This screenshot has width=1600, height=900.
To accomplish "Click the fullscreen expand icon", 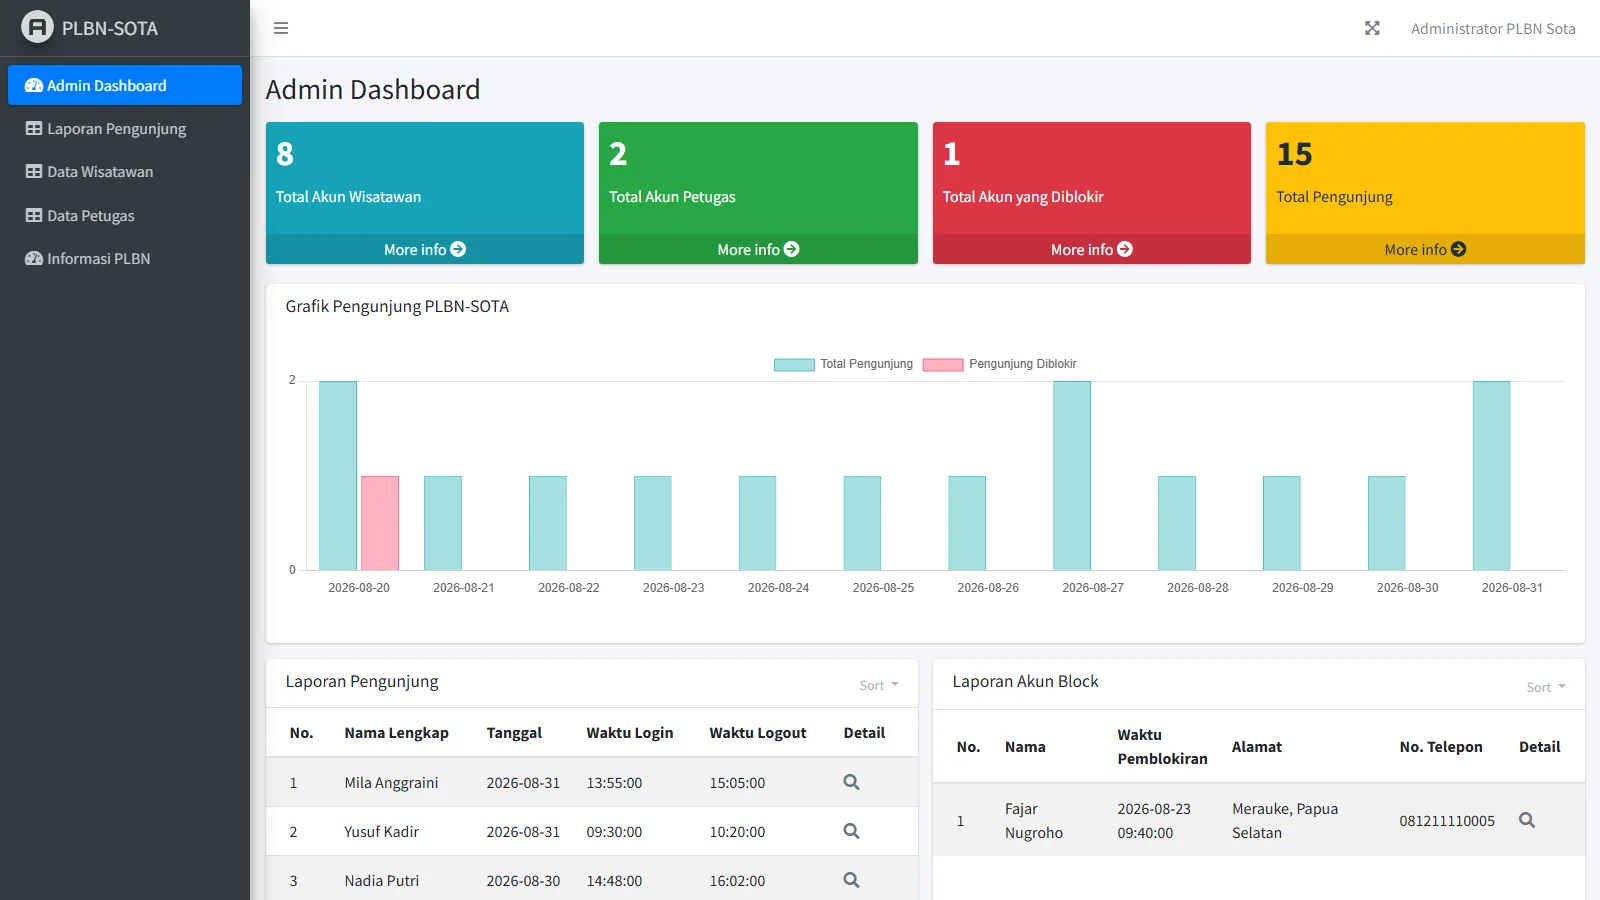I will coord(1372,28).
